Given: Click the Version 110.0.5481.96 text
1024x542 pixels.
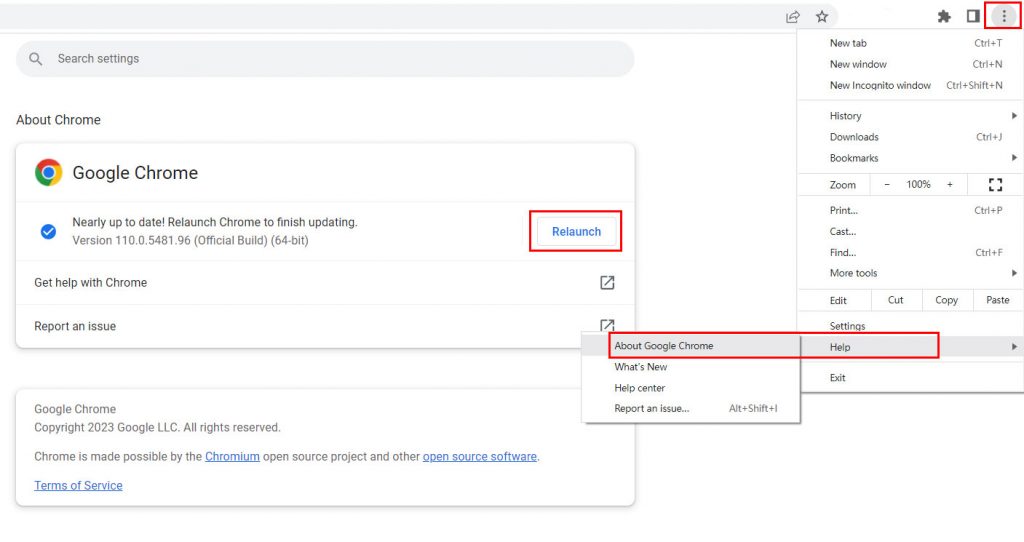Looking at the screenshot, I should (x=190, y=240).
